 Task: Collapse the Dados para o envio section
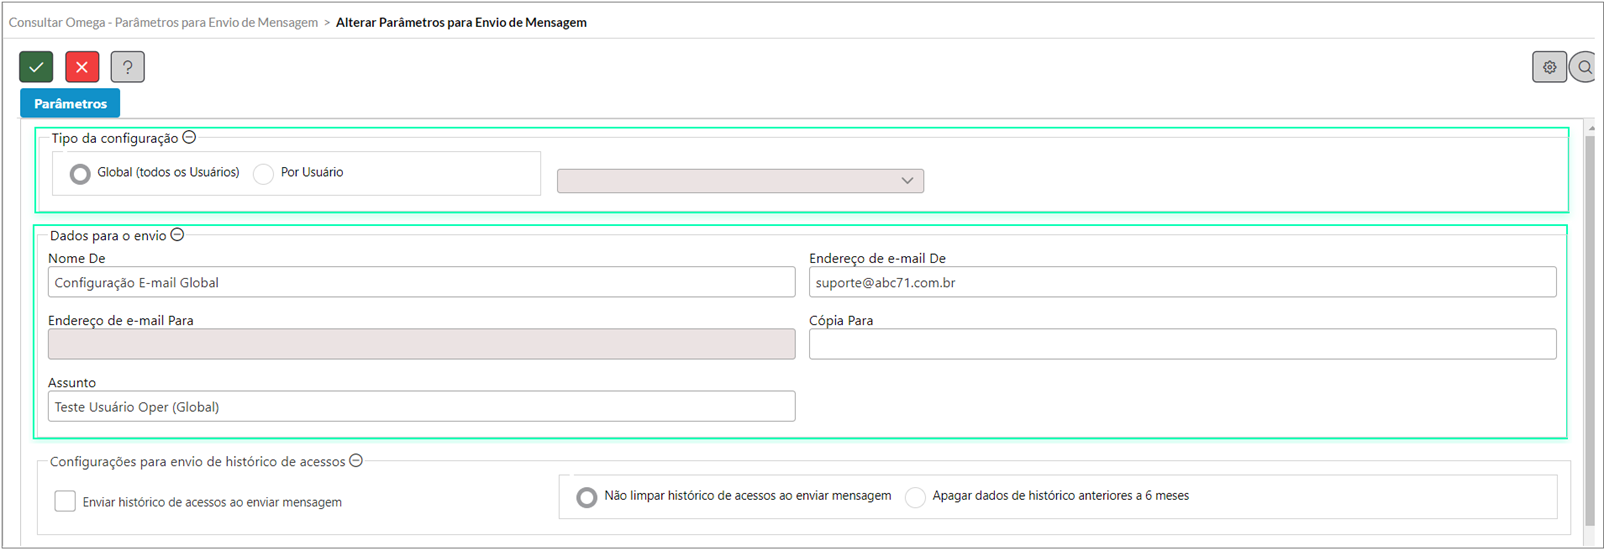point(177,235)
